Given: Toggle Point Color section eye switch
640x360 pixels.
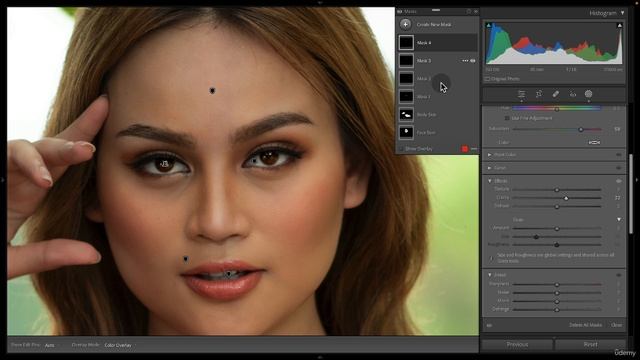Looking at the screenshot, I should [619, 155].
